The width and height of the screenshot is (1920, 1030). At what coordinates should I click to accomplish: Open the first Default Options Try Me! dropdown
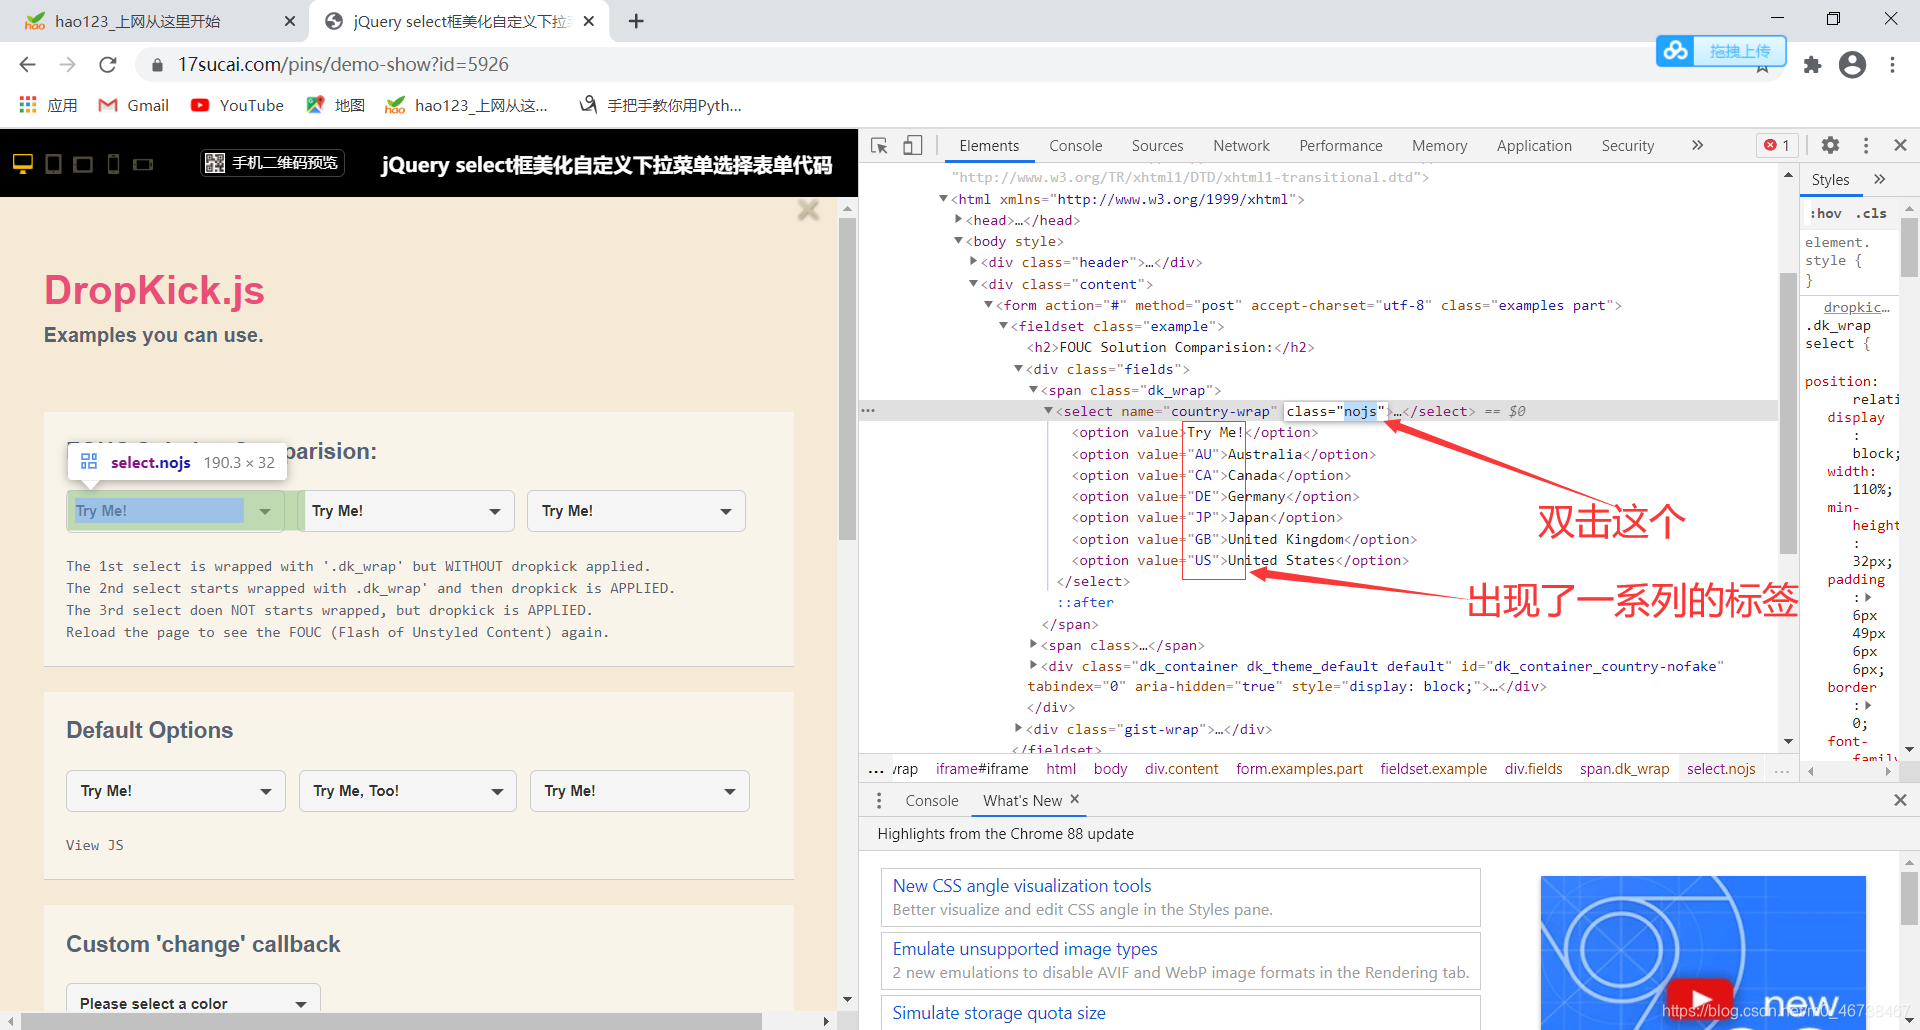pyautogui.click(x=176, y=791)
